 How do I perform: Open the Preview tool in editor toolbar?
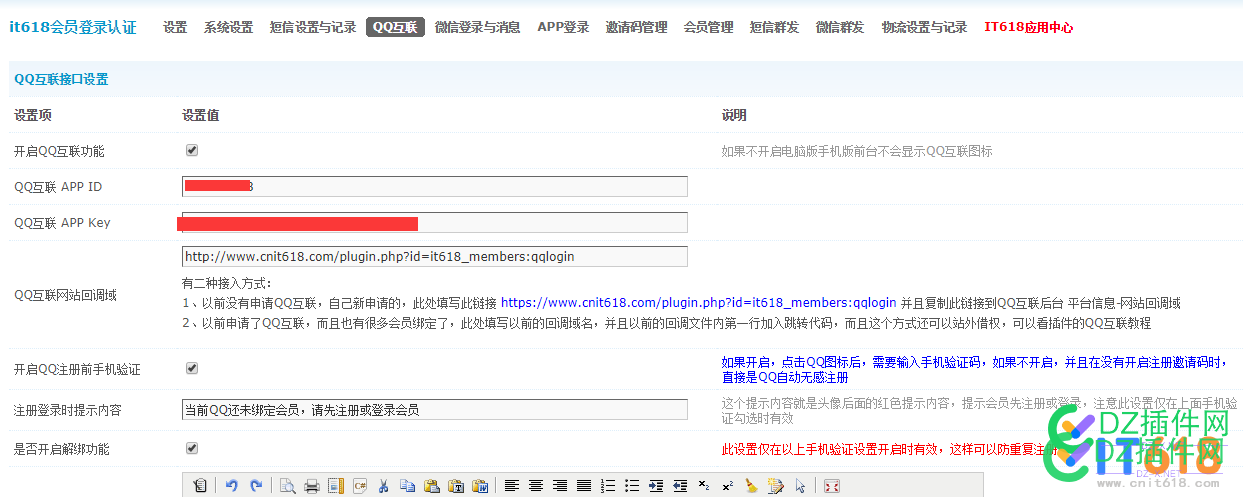pos(288,486)
